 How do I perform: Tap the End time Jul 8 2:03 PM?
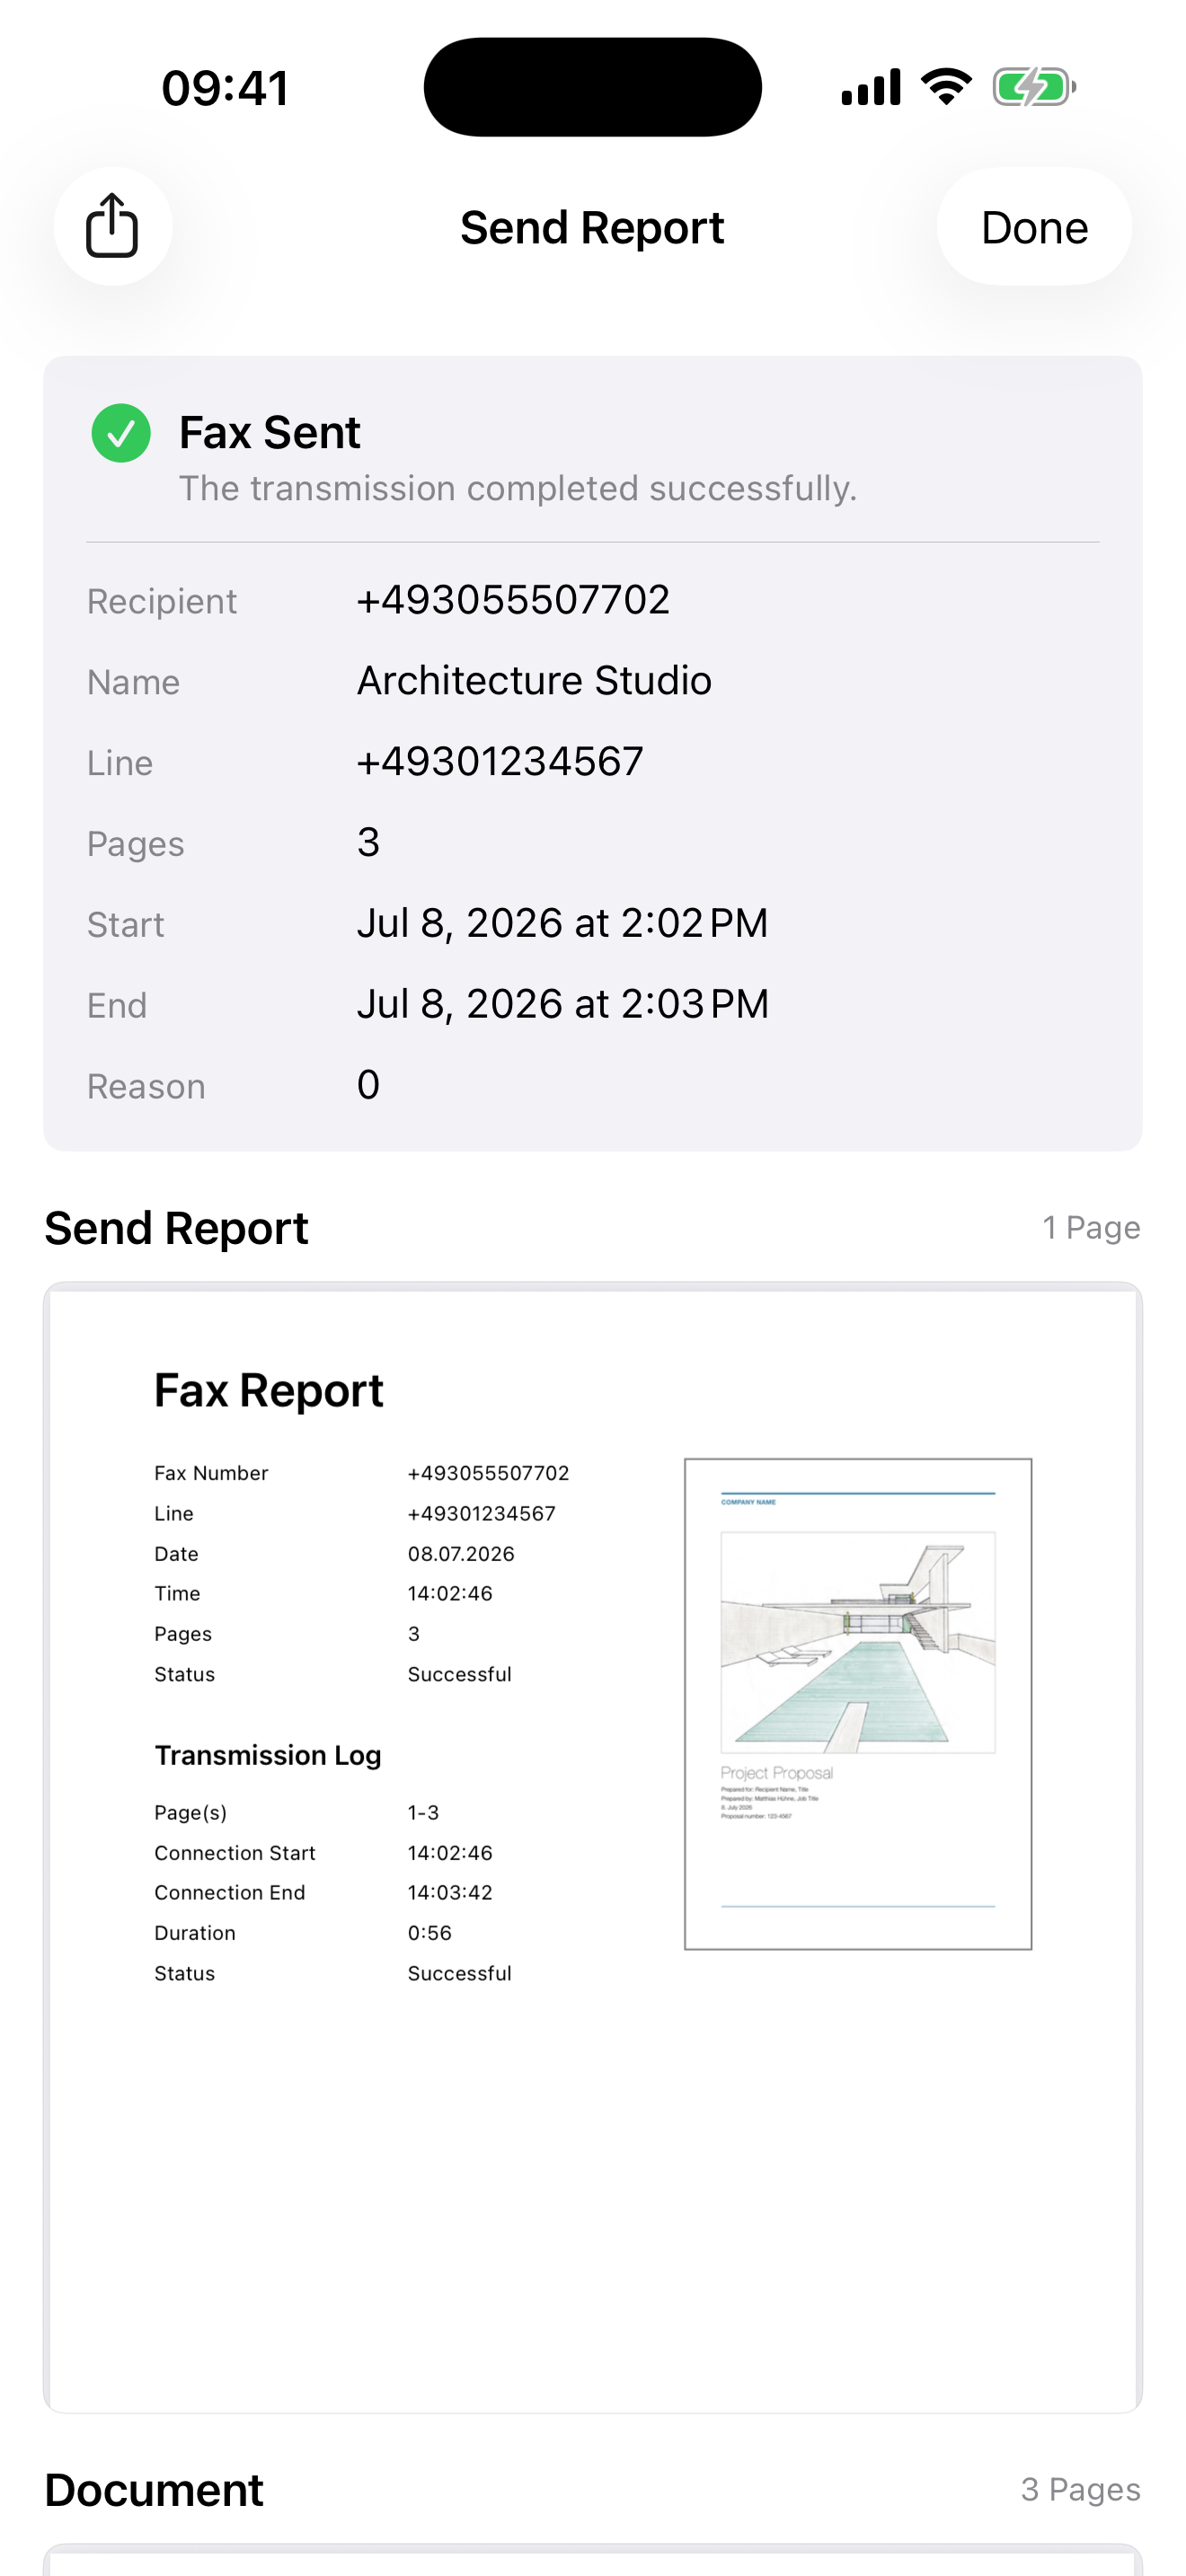tap(563, 1004)
